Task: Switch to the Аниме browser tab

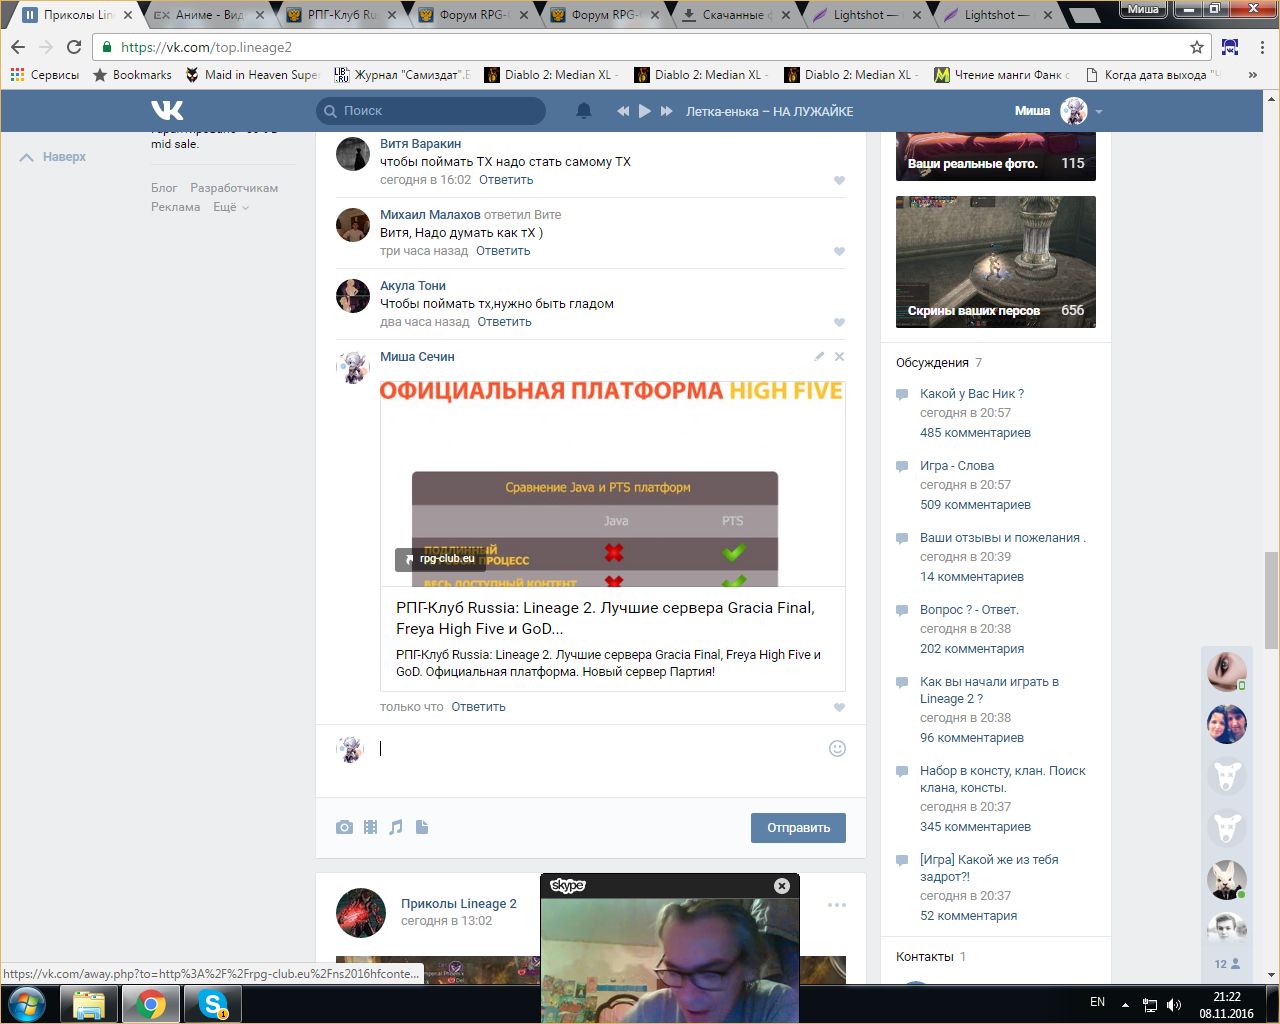Action: point(208,15)
